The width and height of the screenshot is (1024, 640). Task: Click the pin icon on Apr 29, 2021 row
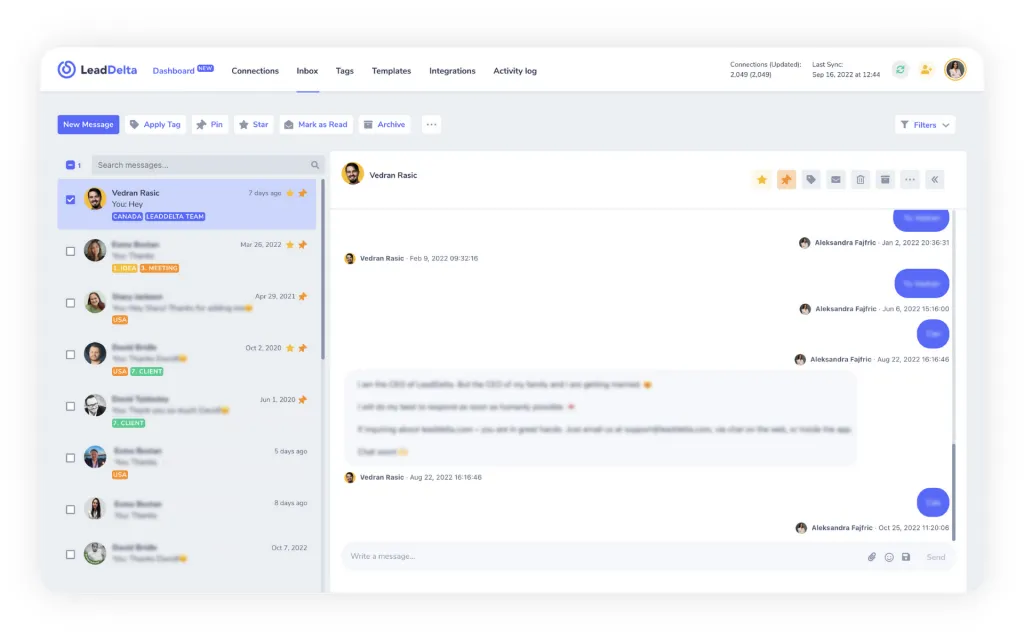302,296
